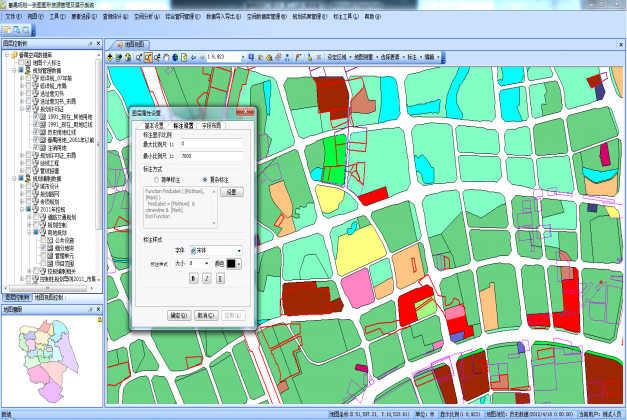Screen dimensions: 627x420
Task: Click the 设置 button beside the label expression
Action: pos(230,191)
